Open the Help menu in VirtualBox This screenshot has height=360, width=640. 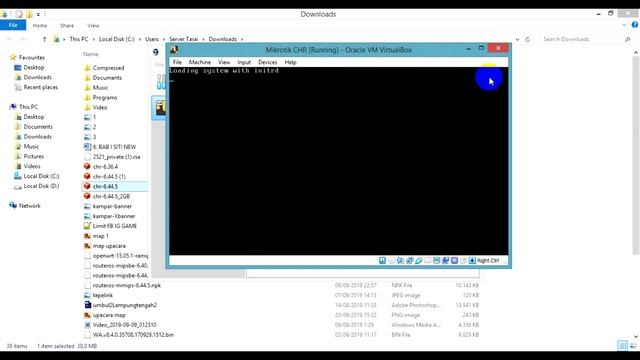pos(290,62)
